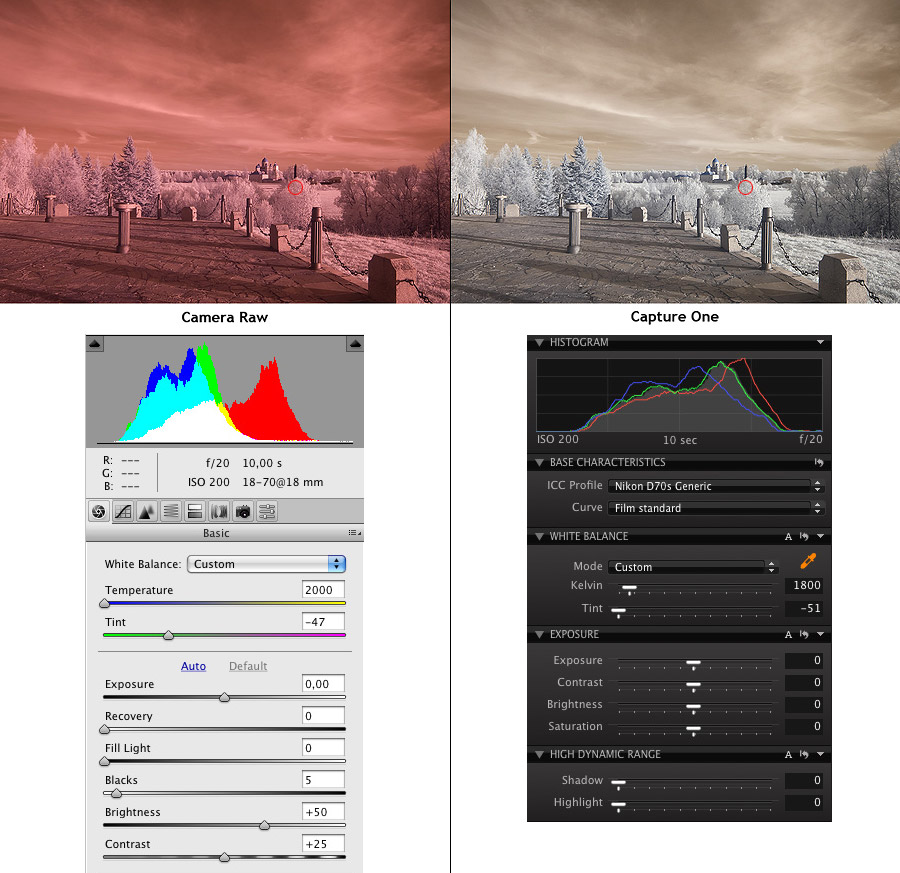Click the Kelvin value field showing 1800
This screenshot has height=873, width=900.
coord(804,585)
